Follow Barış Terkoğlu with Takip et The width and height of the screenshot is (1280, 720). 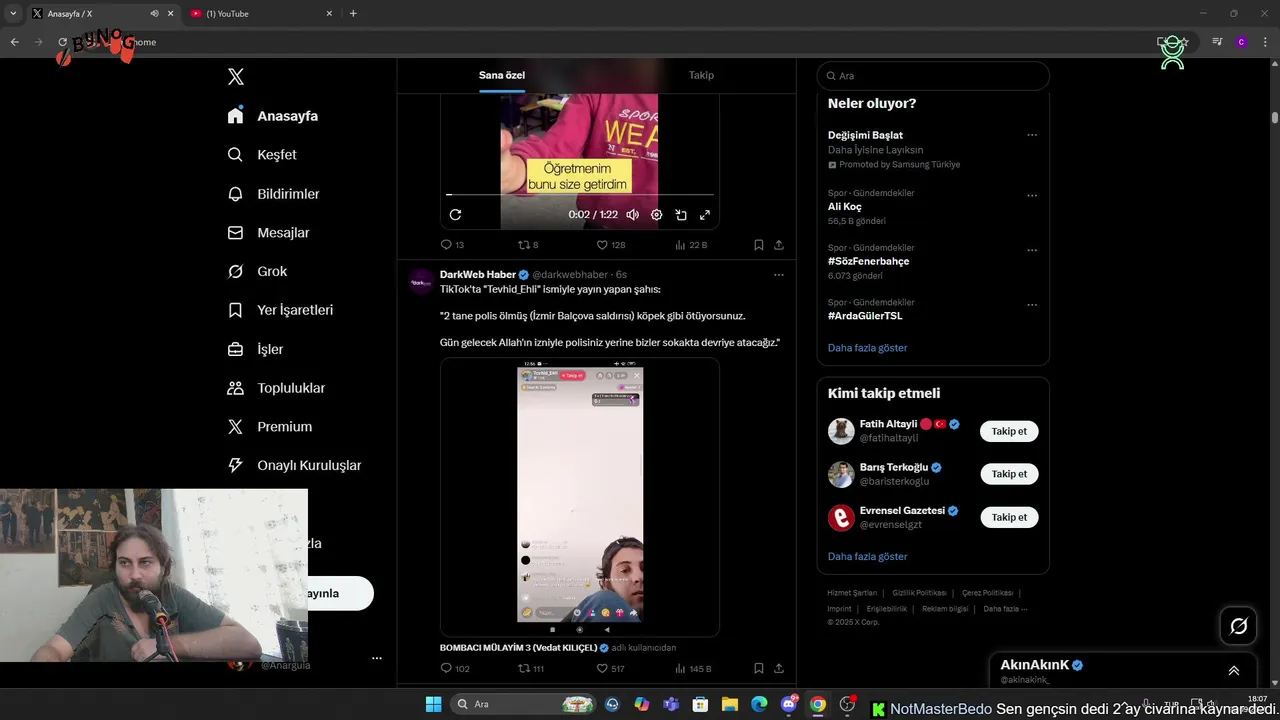(x=1009, y=474)
